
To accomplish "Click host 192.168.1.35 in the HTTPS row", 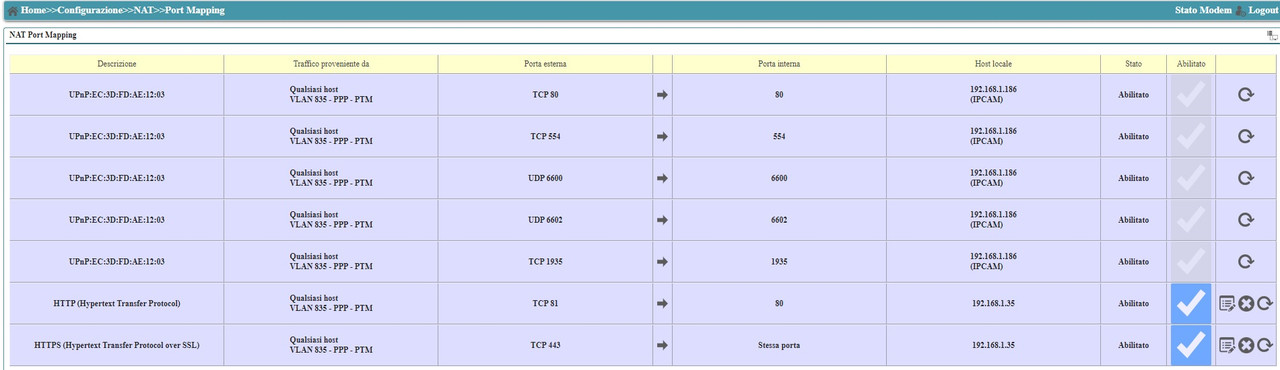I will tap(993, 345).
